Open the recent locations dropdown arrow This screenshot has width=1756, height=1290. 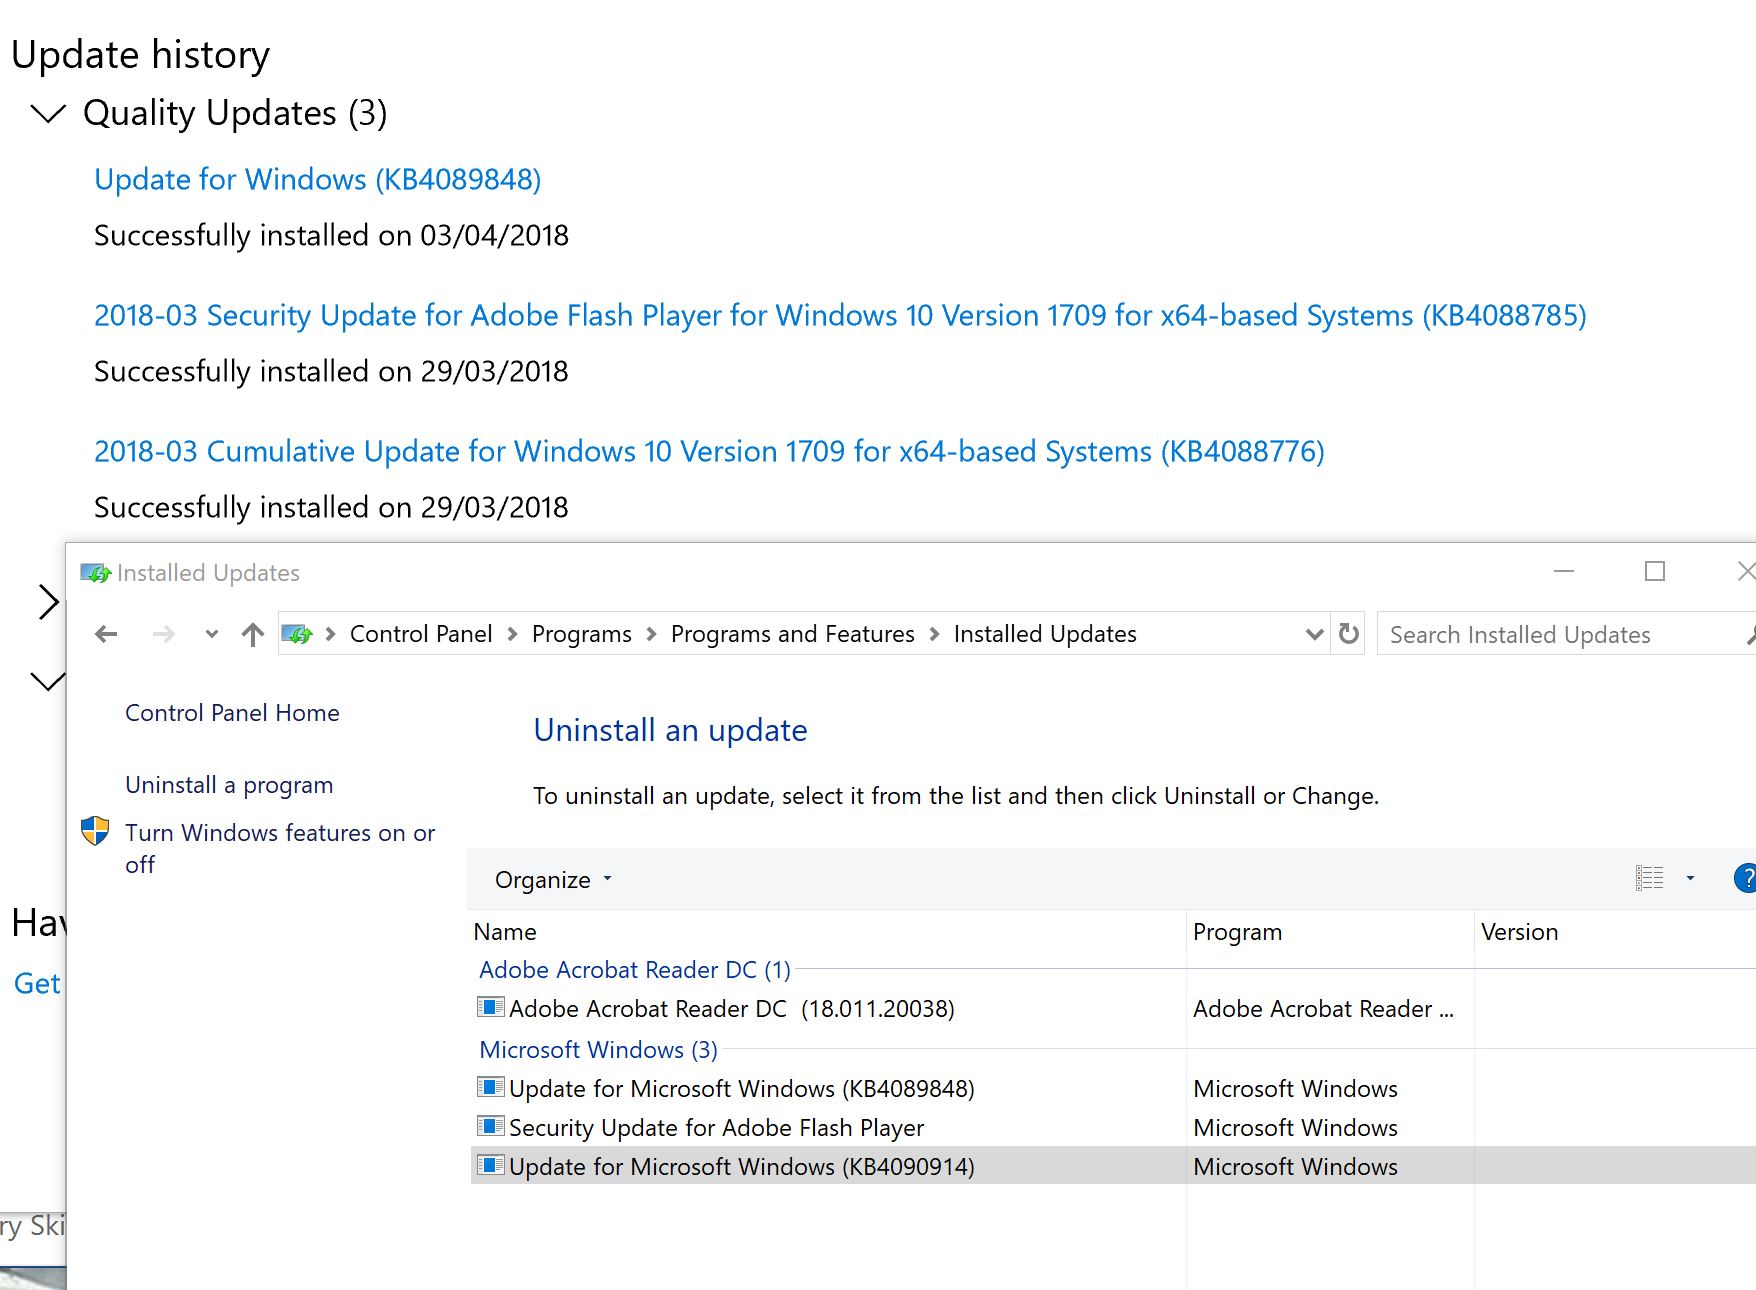click(x=211, y=634)
